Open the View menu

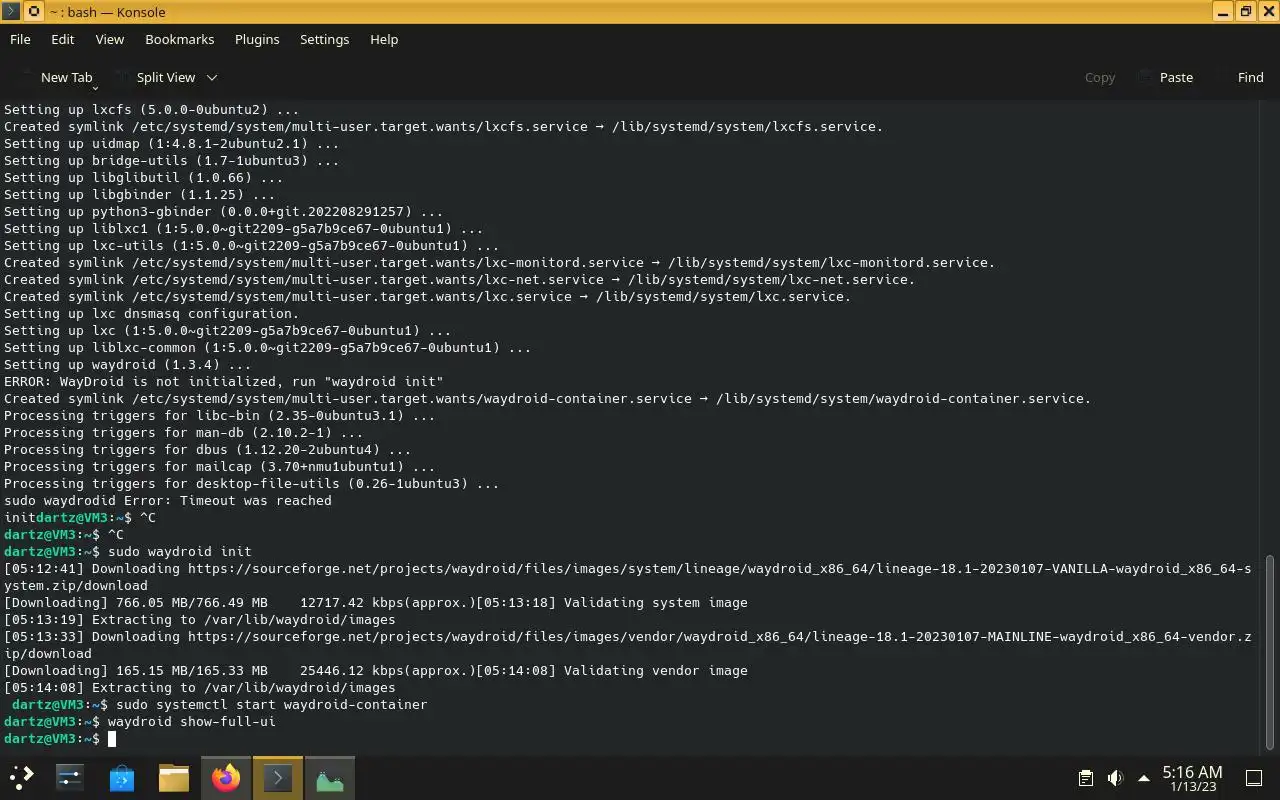point(110,39)
